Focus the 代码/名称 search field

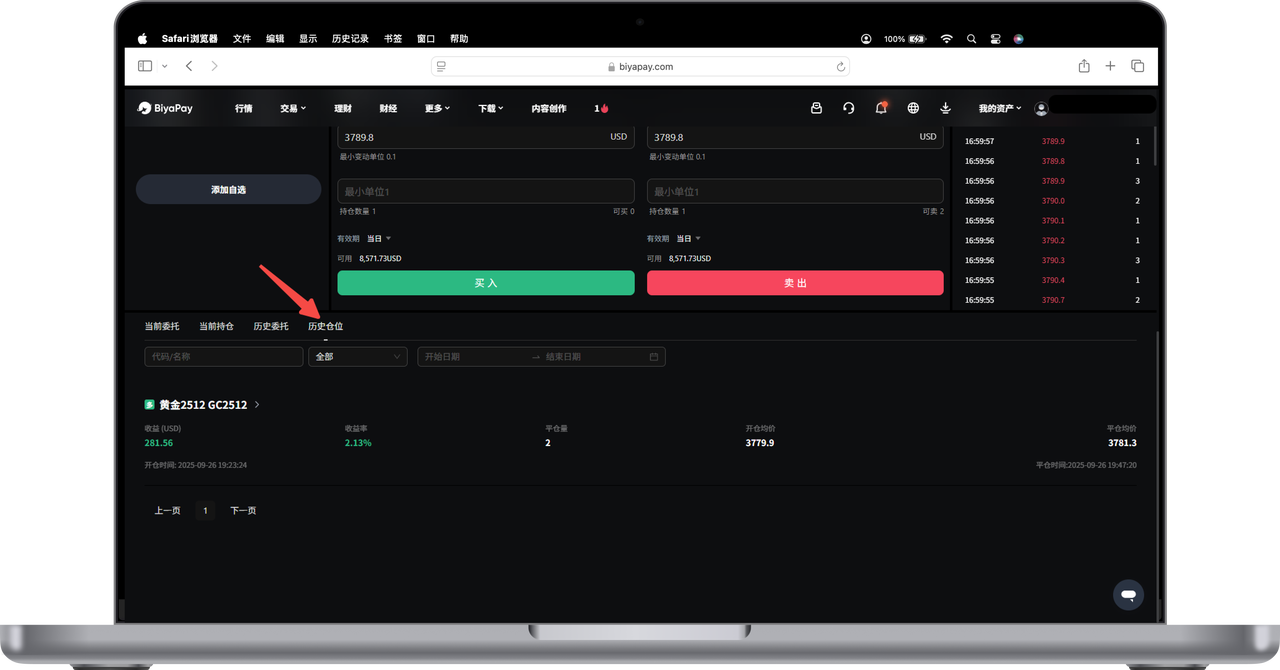tap(223, 357)
